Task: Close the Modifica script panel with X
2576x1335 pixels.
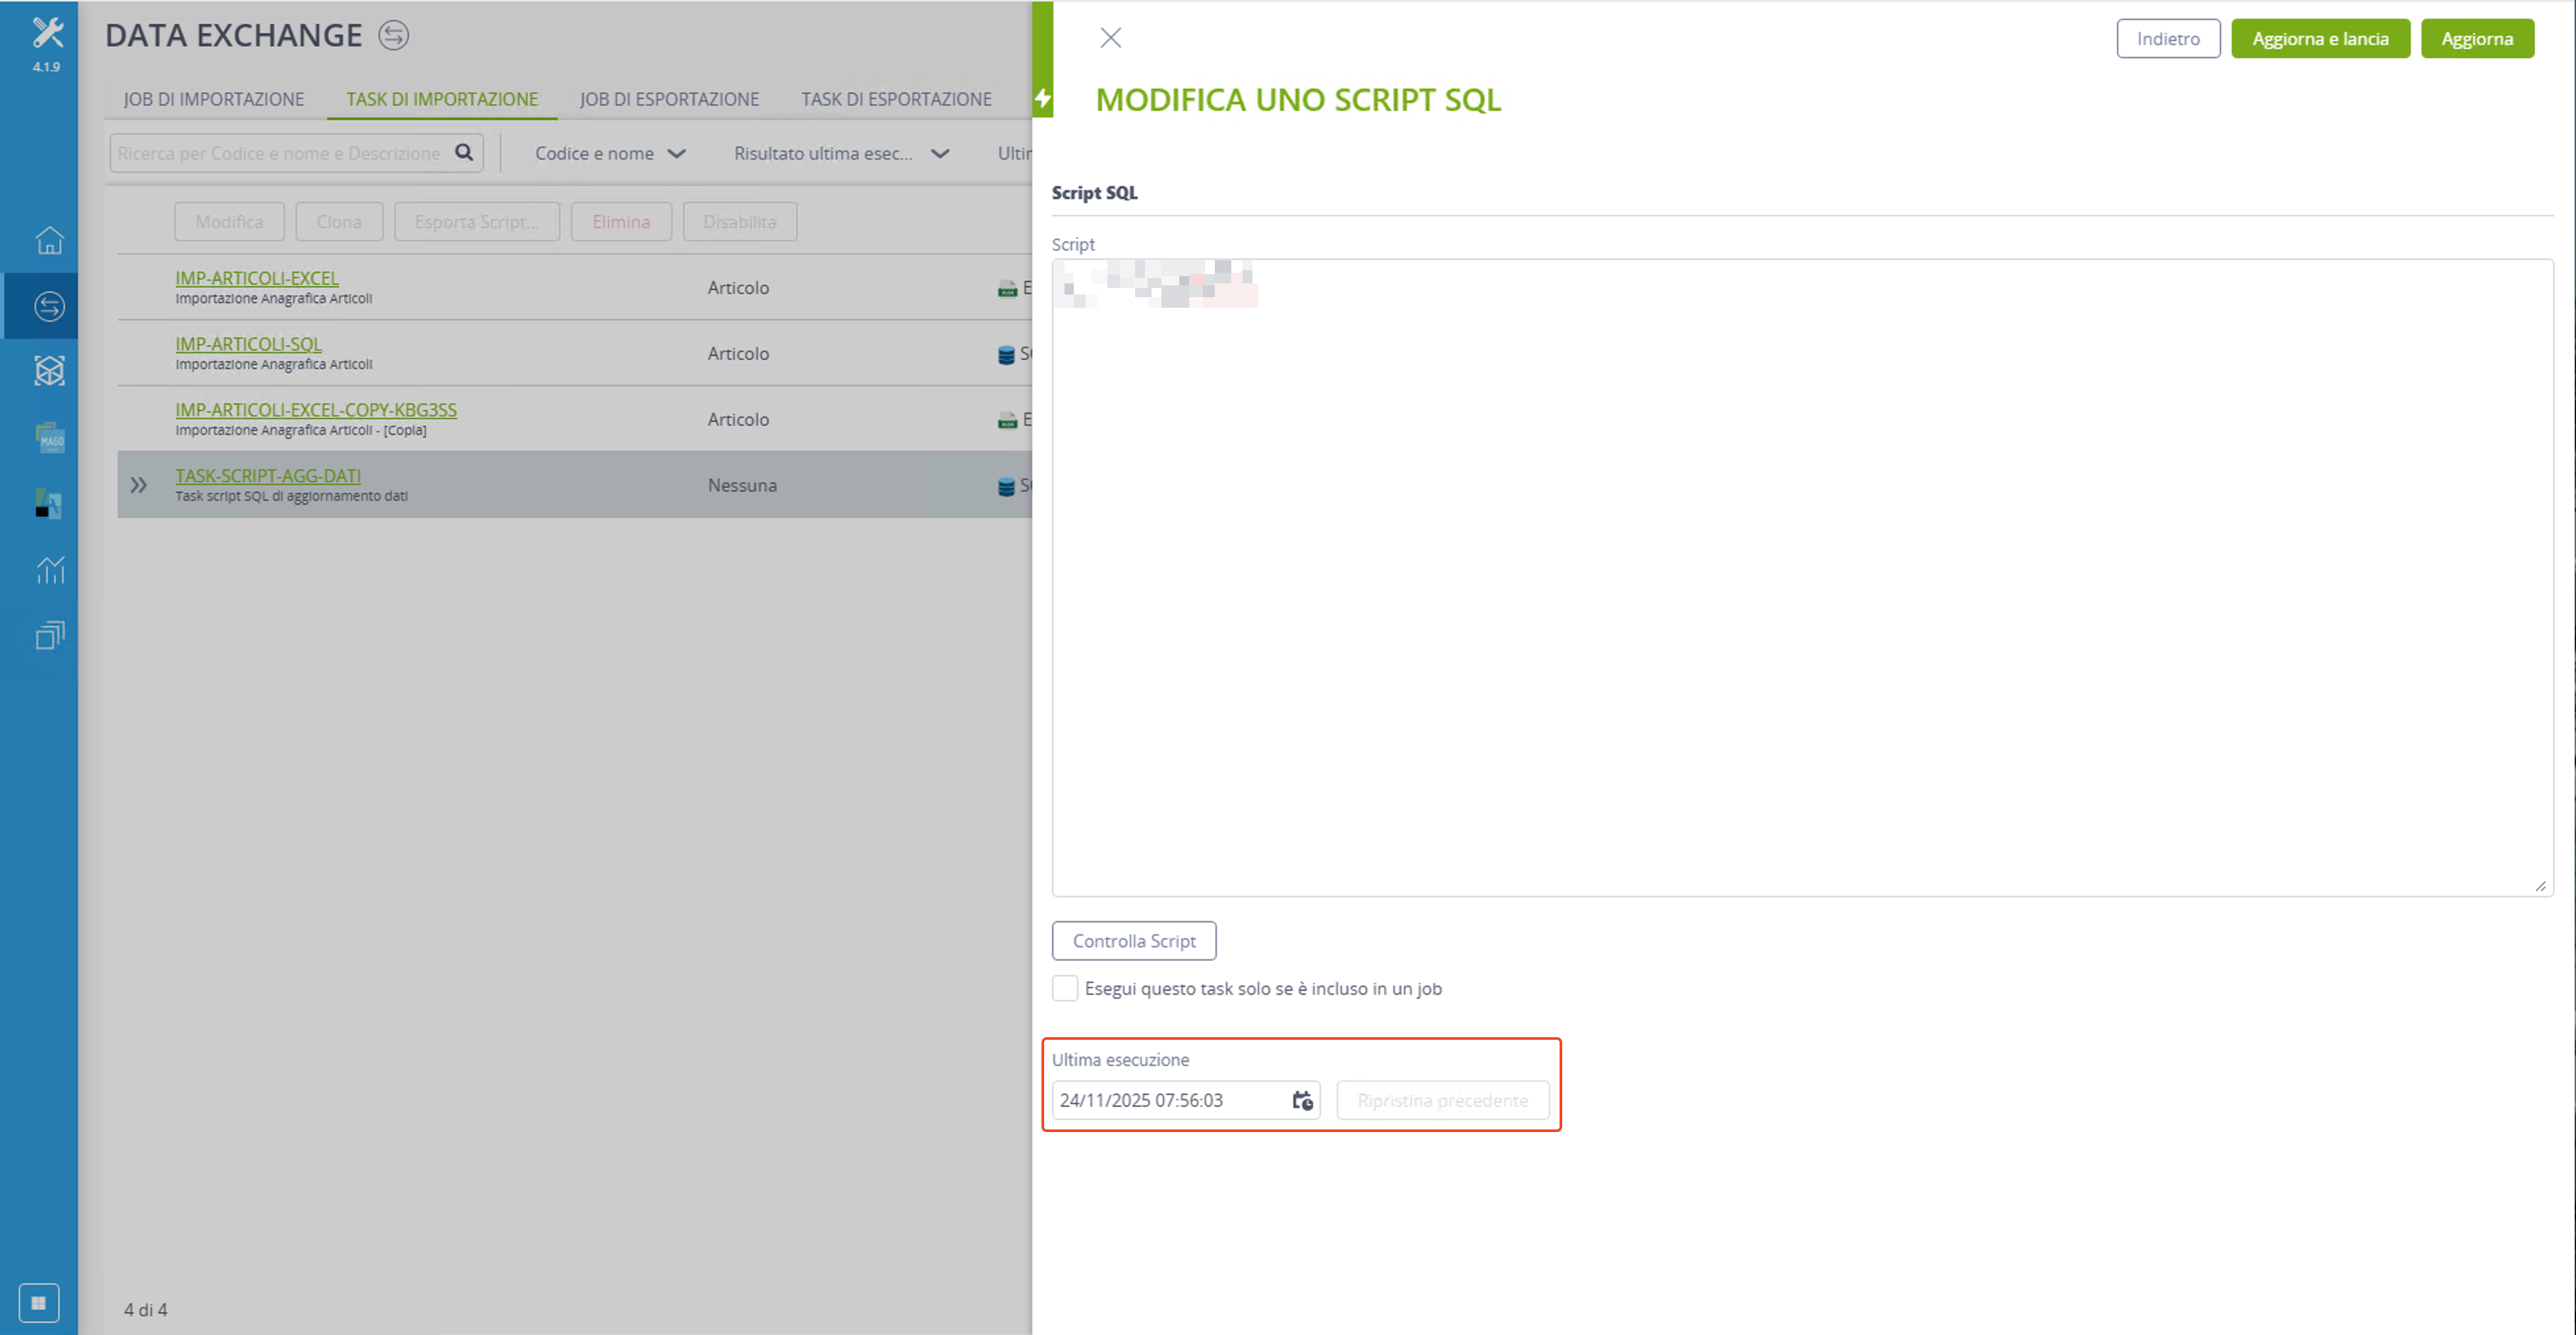Action: point(1110,38)
